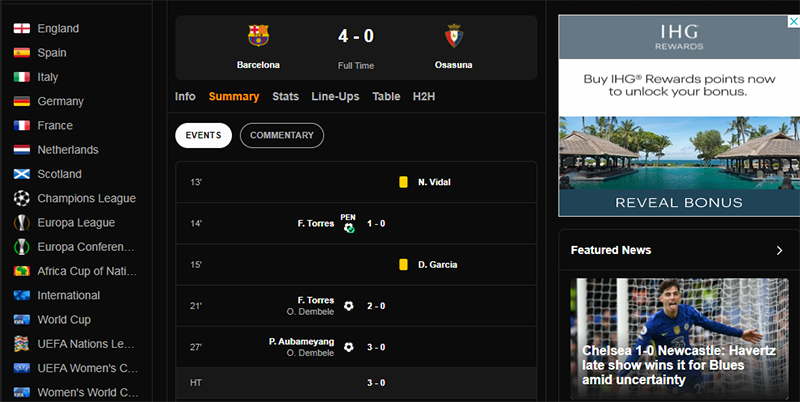Open the World Cup sidebar link
The height and width of the screenshot is (402, 800).
click(x=64, y=320)
